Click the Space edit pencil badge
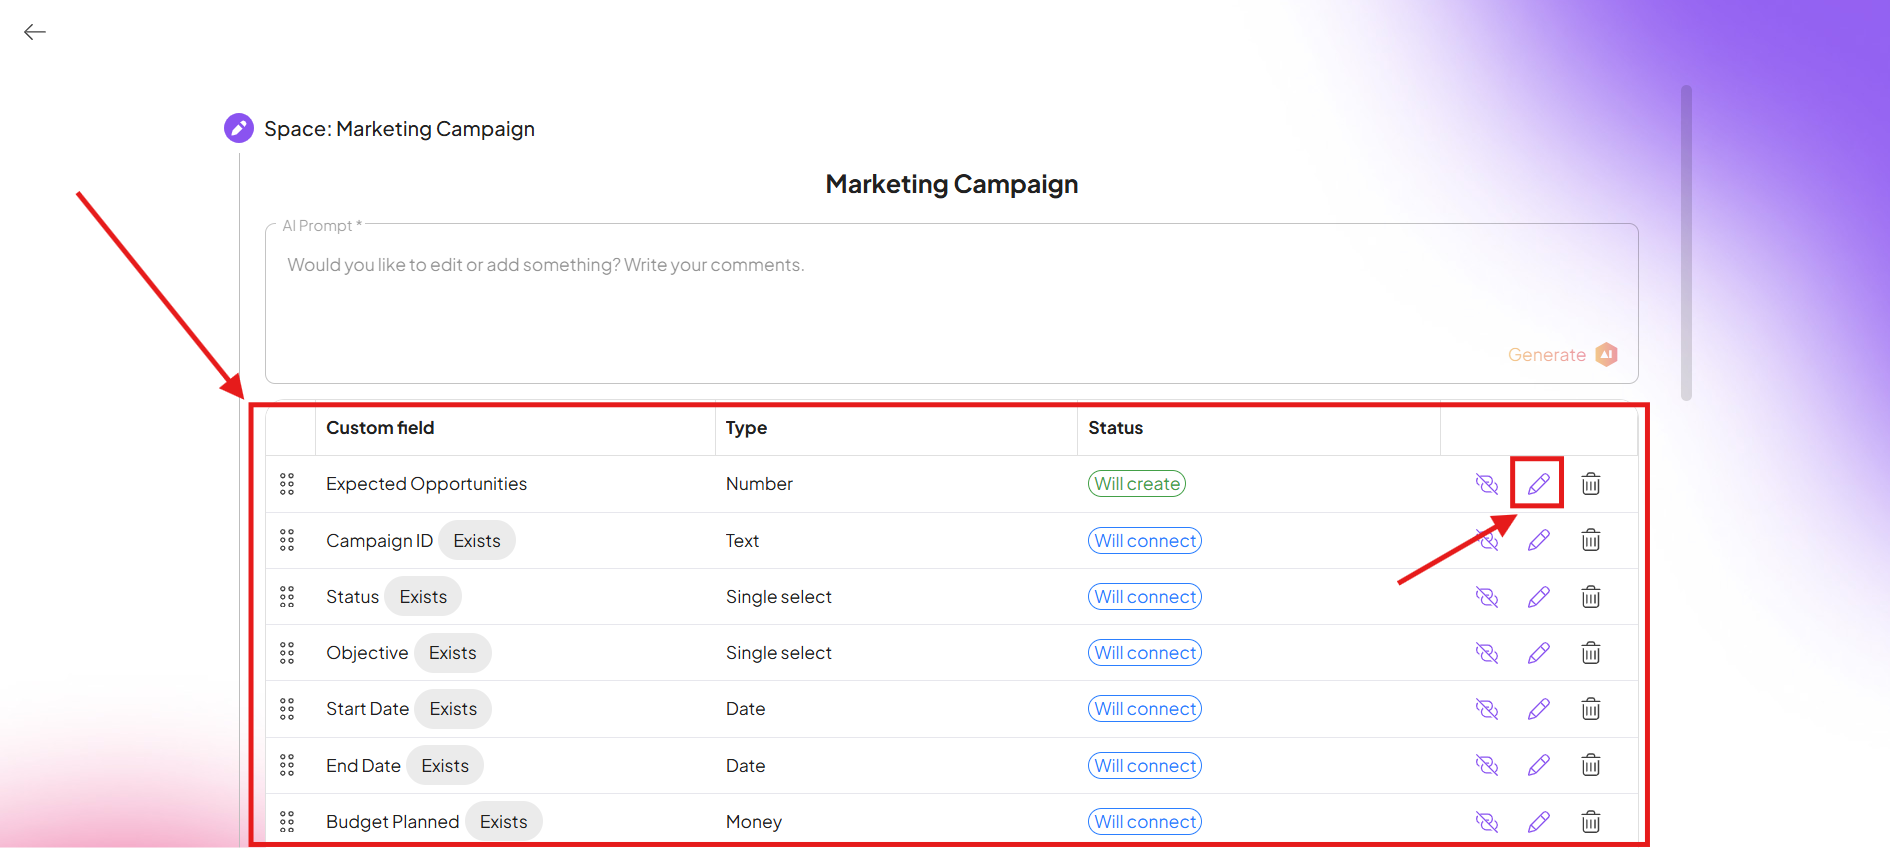 (x=239, y=128)
